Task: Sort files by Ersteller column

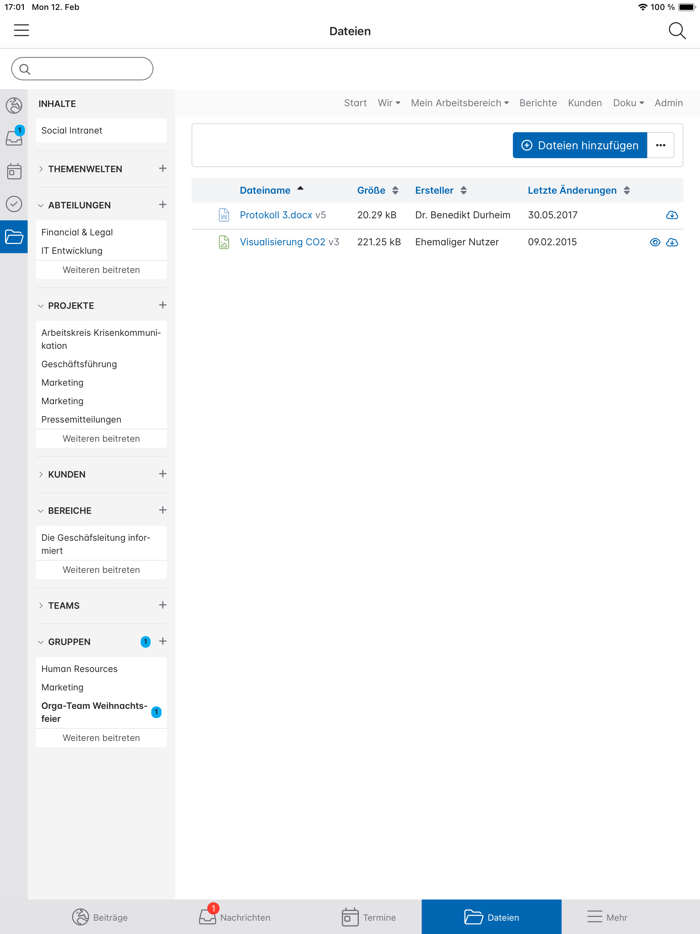Action: point(441,190)
